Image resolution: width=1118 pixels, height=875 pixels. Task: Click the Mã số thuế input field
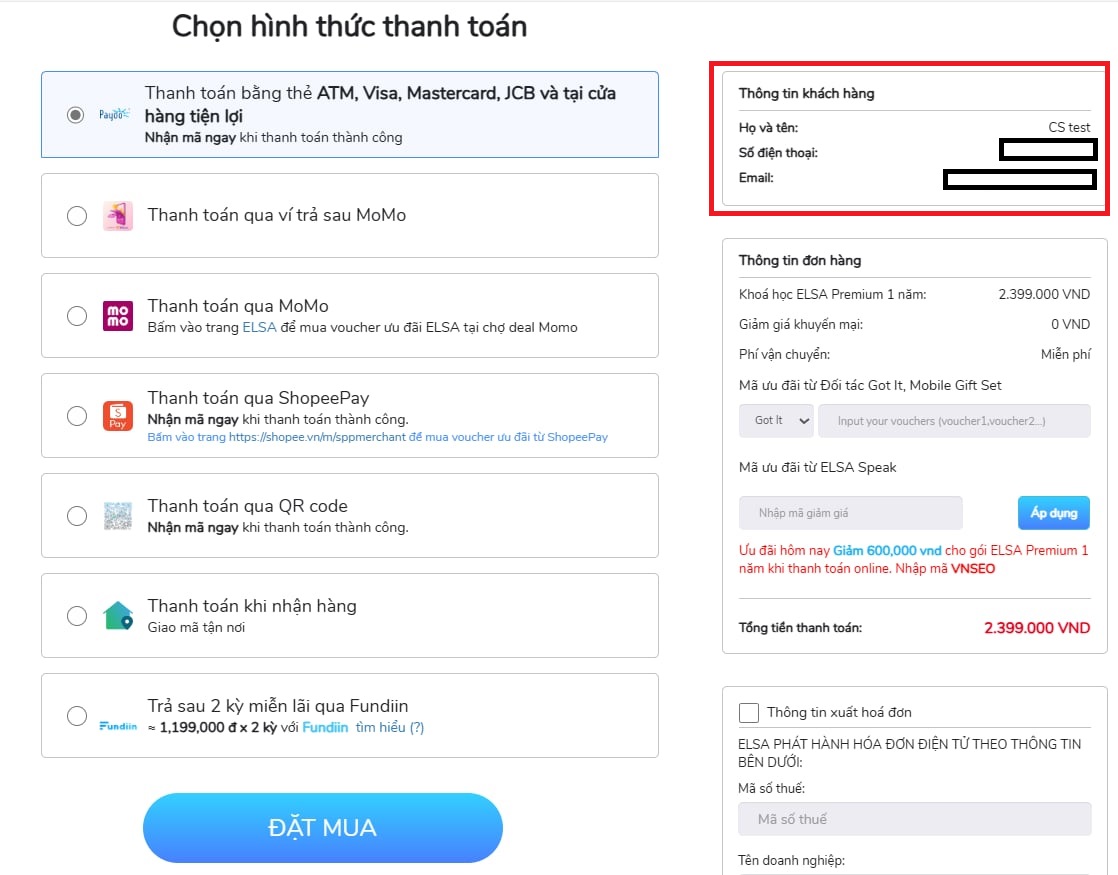915,819
